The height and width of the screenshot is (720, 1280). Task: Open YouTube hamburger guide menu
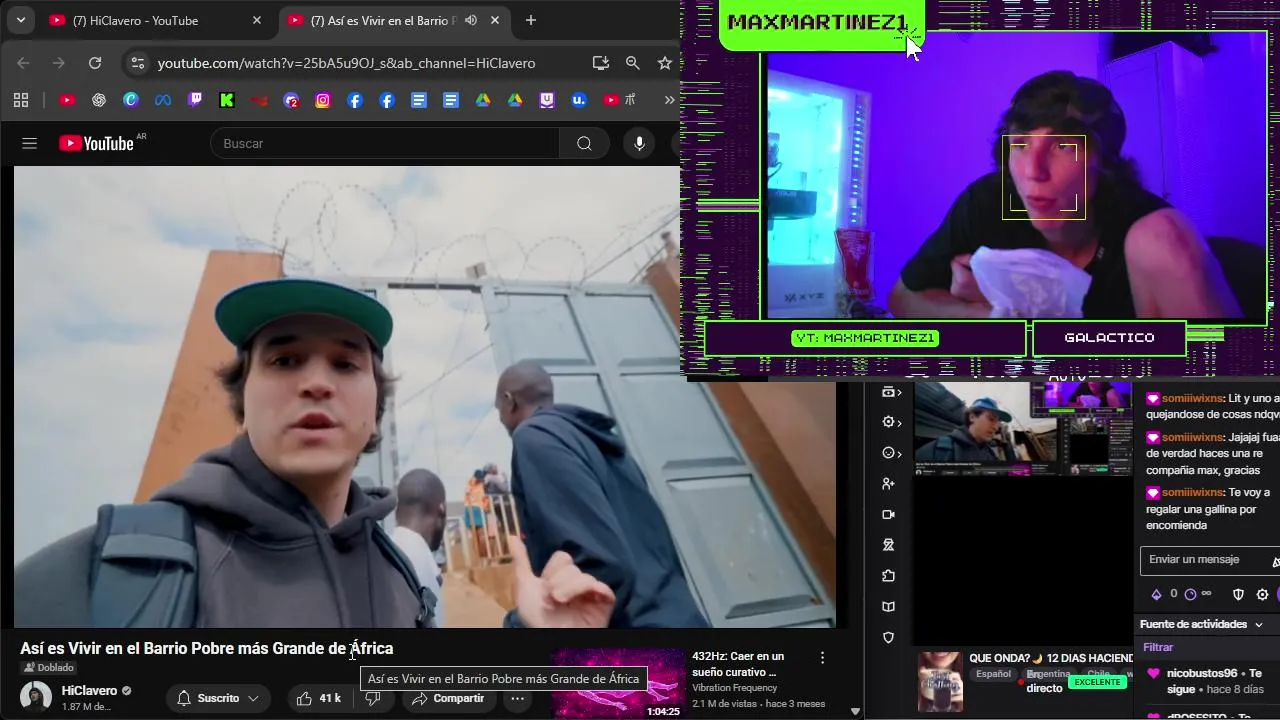click(29, 143)
